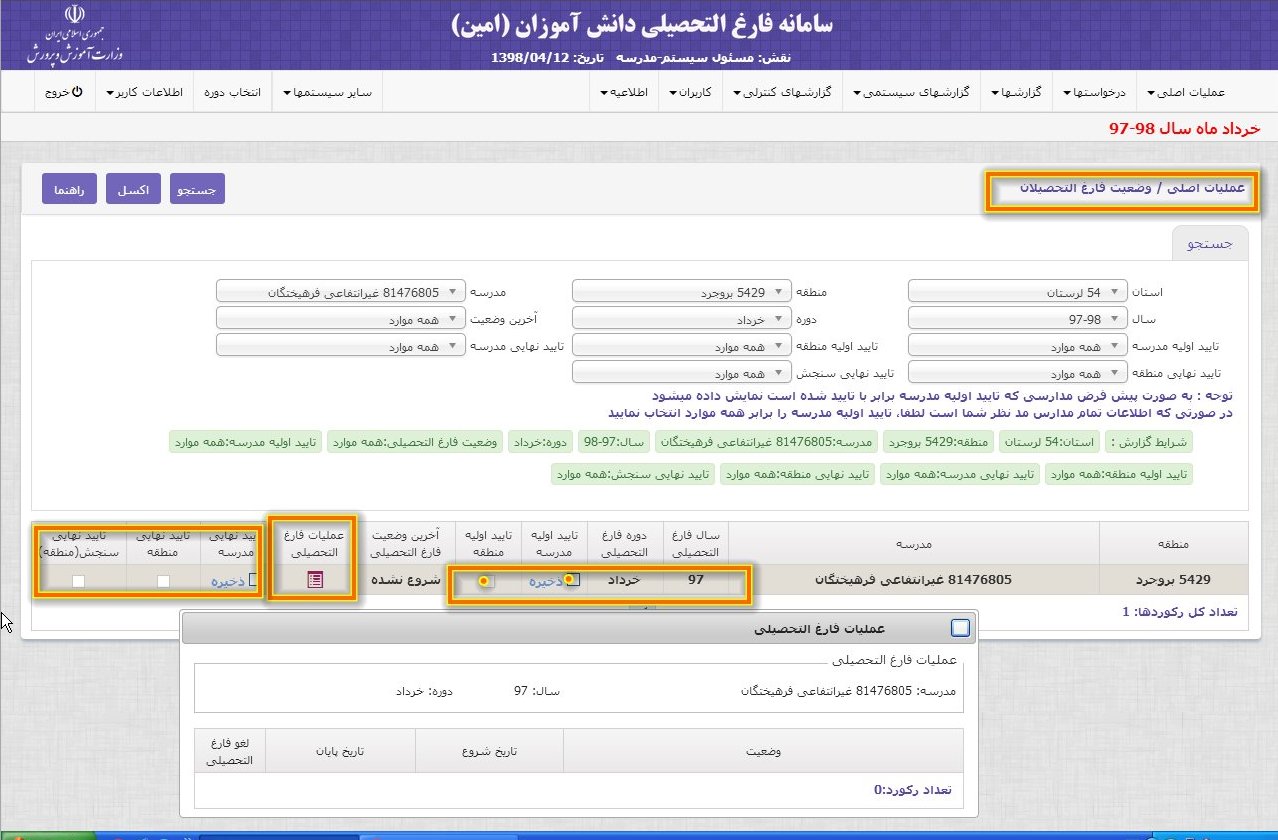Open the مدرسه dropdown with 81476805
The height and width of the screenshot is (840, 1278).
coord(341,292)
